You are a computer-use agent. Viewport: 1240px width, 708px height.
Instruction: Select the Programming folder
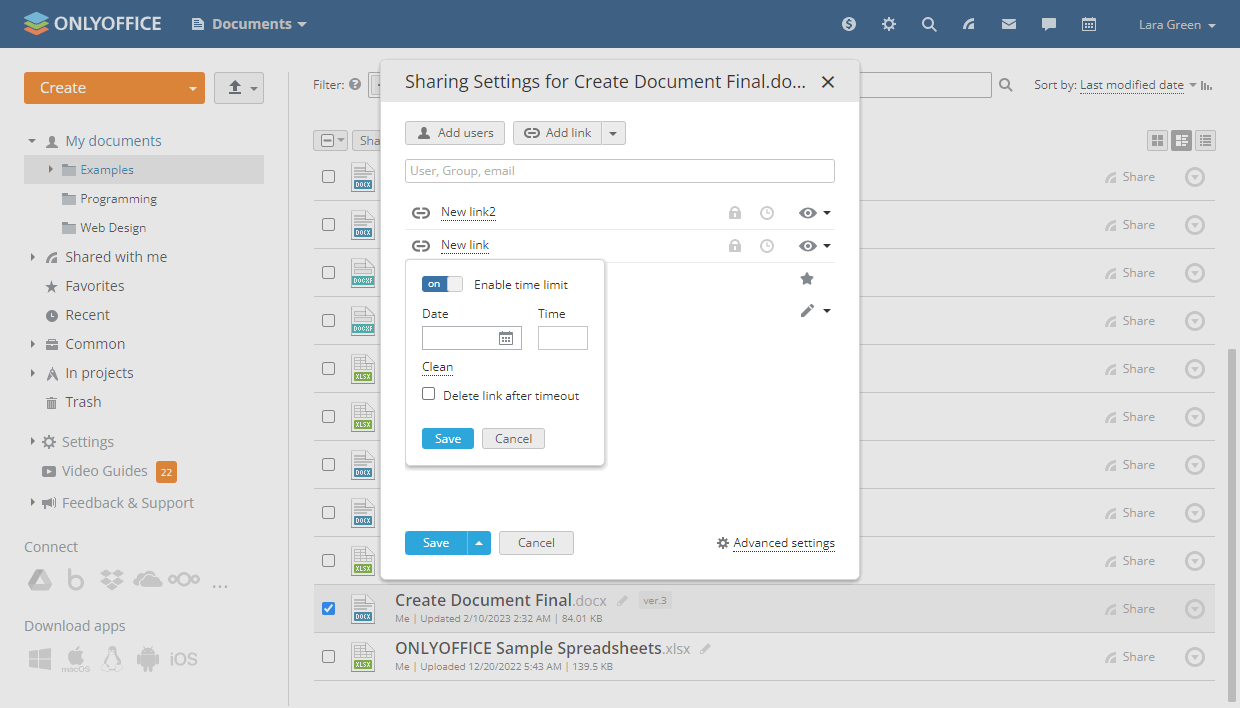(x=118, y=199)
